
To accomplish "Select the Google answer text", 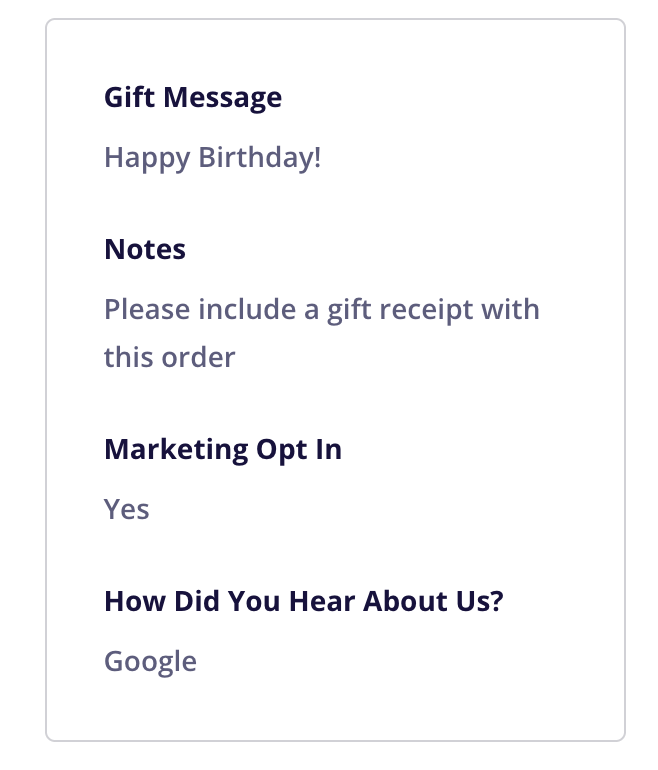I will pos(150,662).
